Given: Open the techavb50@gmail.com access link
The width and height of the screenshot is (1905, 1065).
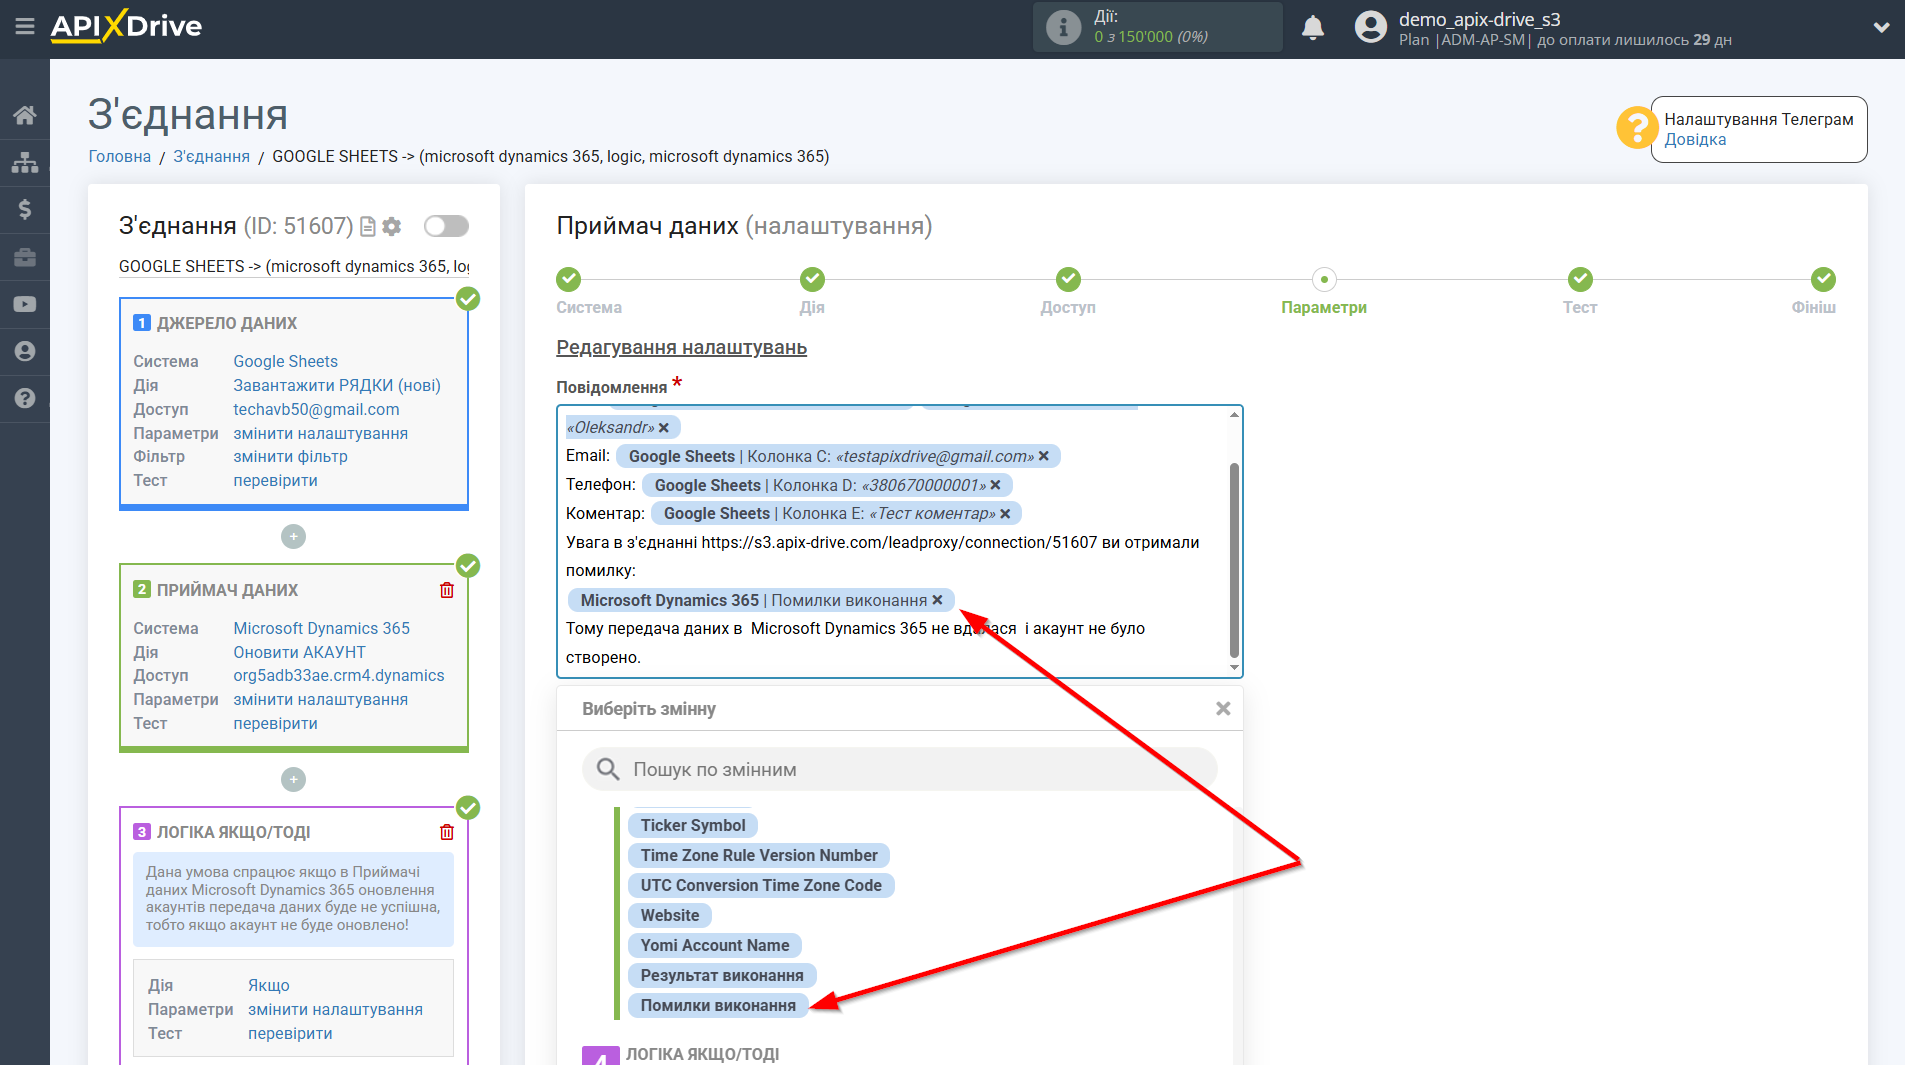Looking at the screenshot, I should pyautogui.click(x=316, y=409).
